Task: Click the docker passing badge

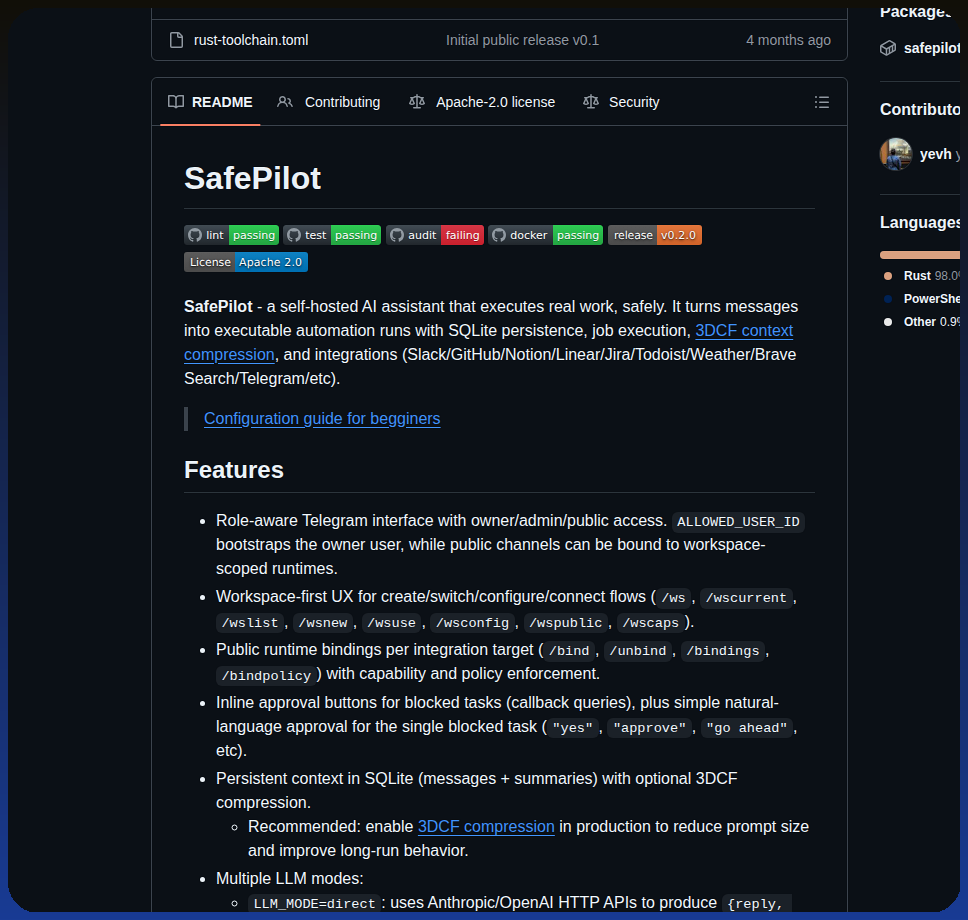Action: pos(546,235)
